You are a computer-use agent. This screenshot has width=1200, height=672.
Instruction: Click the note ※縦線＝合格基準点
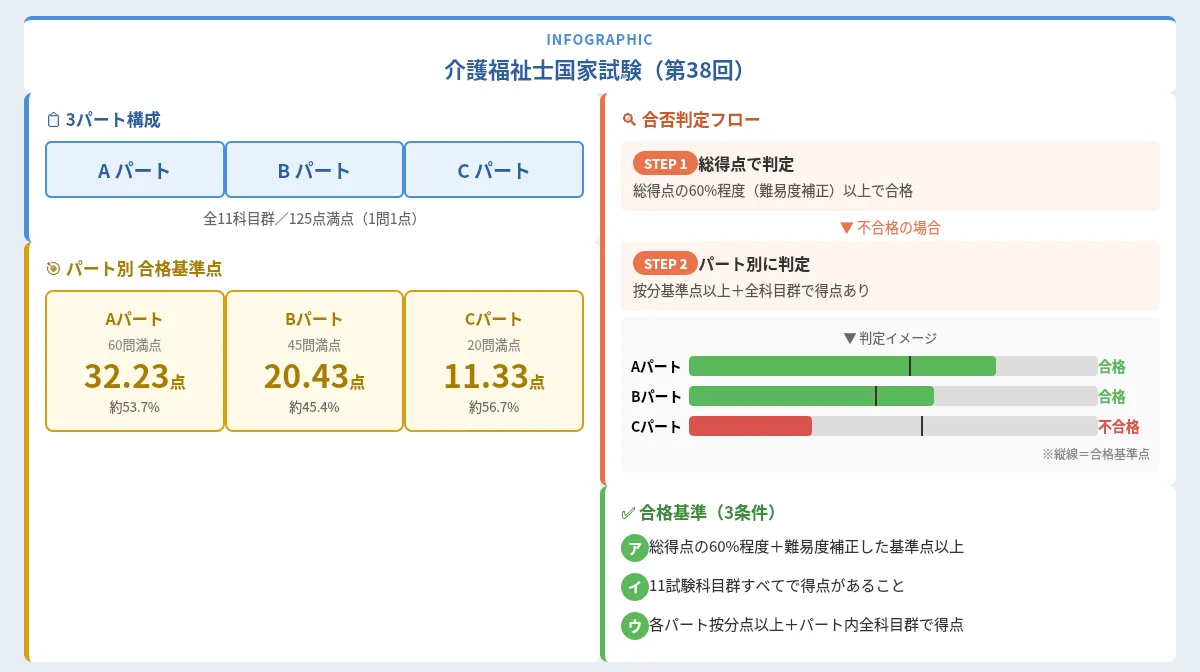click(1096, 453)
